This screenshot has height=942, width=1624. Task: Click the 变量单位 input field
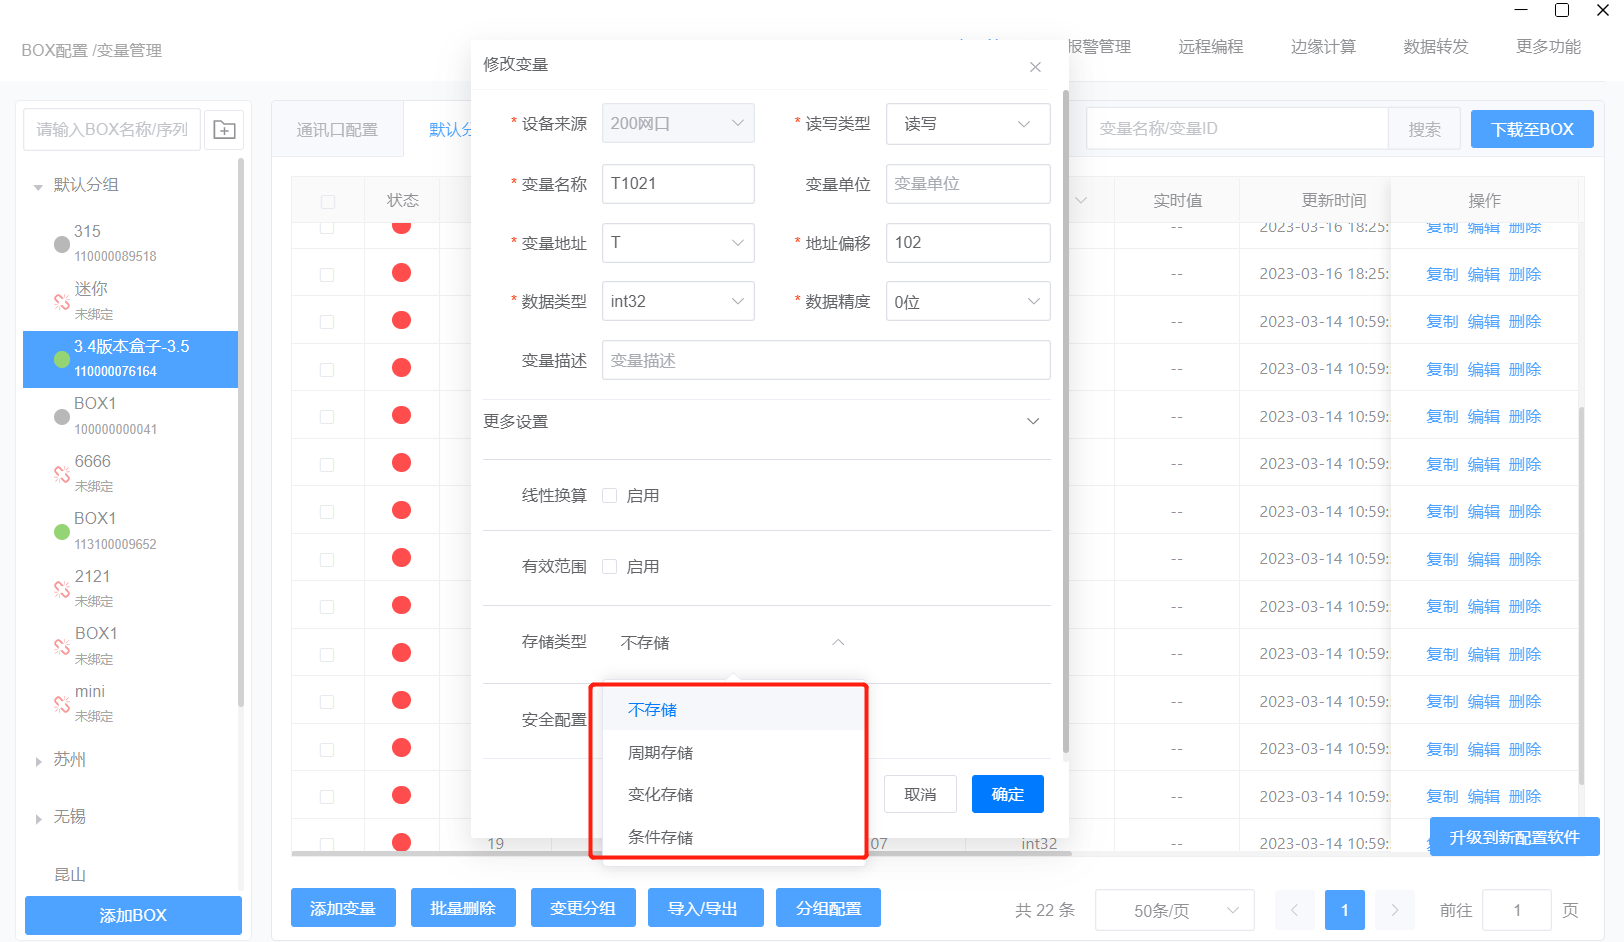point(968,184)
